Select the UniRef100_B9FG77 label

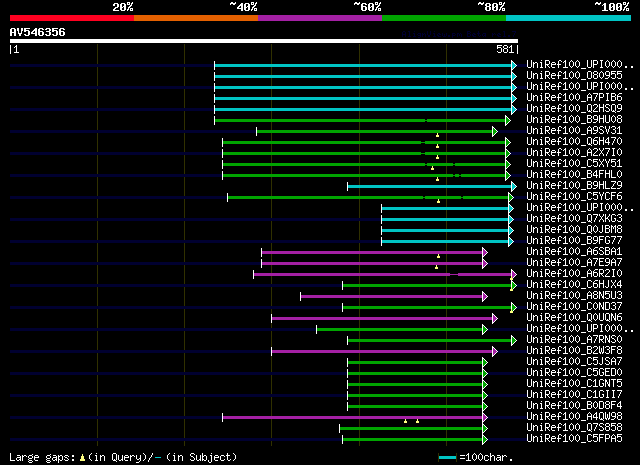[574, 241]
